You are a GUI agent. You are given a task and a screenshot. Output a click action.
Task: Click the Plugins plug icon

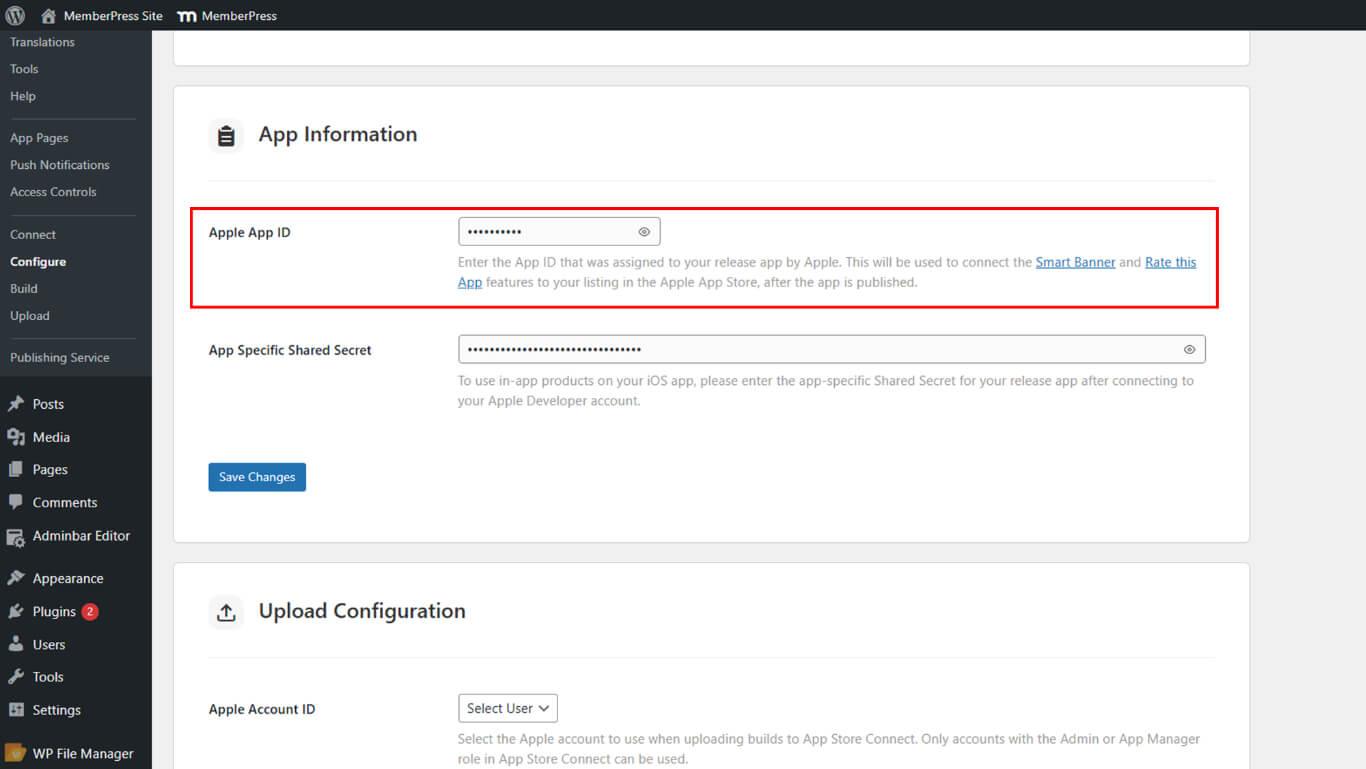click(x=16, y=611)
